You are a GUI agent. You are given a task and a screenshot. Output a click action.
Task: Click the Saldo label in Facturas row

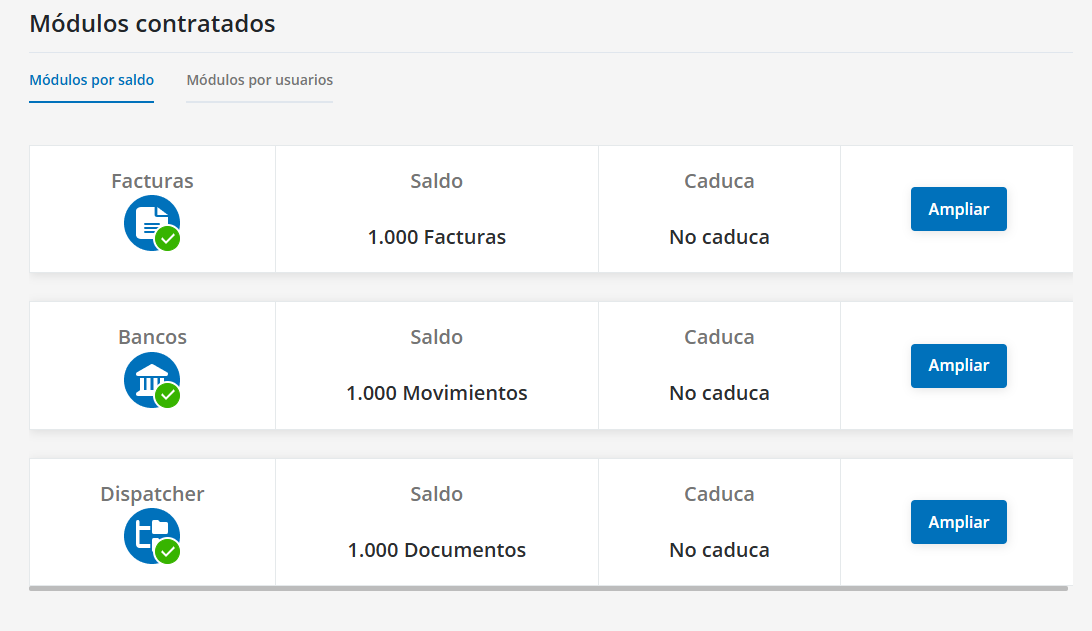pos(437,181)
